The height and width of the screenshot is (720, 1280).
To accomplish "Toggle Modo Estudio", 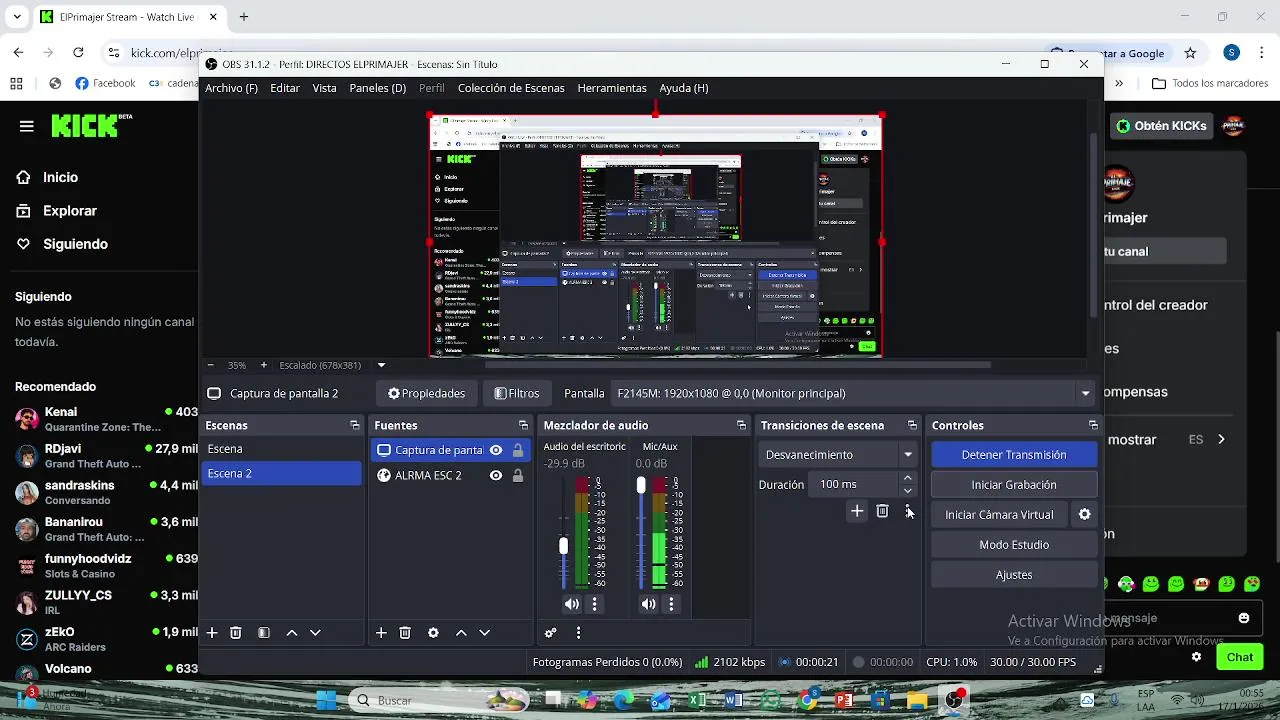I will click(1014, 545).
